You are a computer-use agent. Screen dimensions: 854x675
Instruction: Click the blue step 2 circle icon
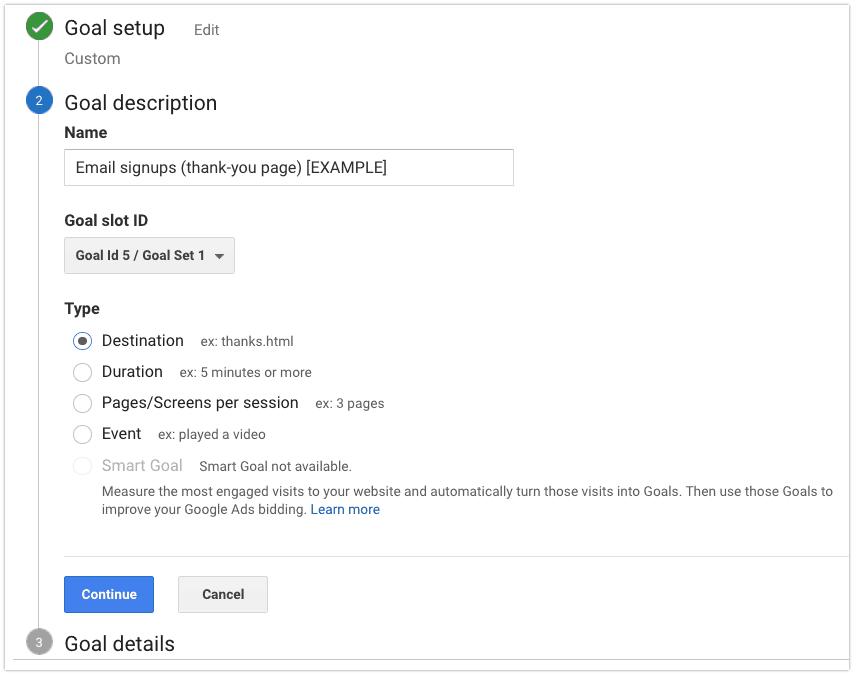point(39,100)
